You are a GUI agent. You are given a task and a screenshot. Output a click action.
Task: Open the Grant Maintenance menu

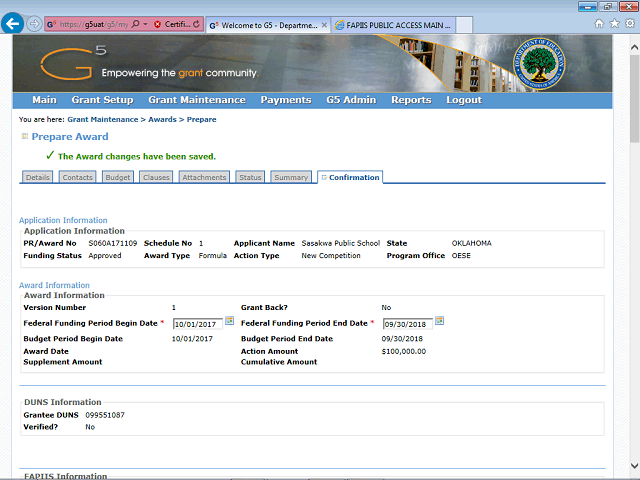click(197, 100)
